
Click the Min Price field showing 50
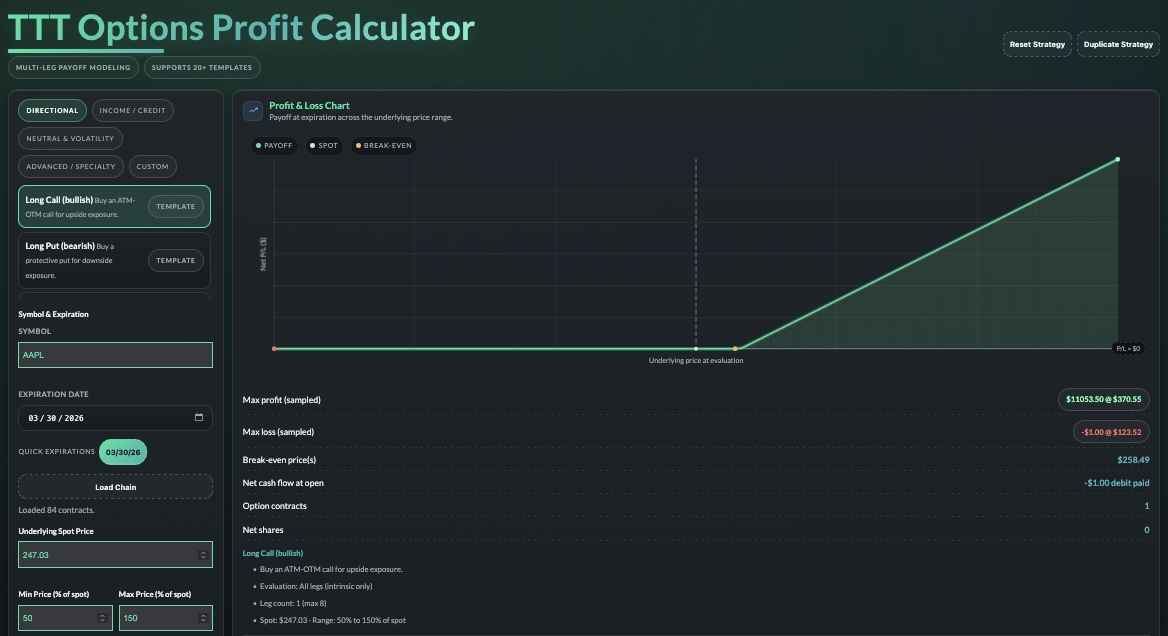click(x=66, y=618)
